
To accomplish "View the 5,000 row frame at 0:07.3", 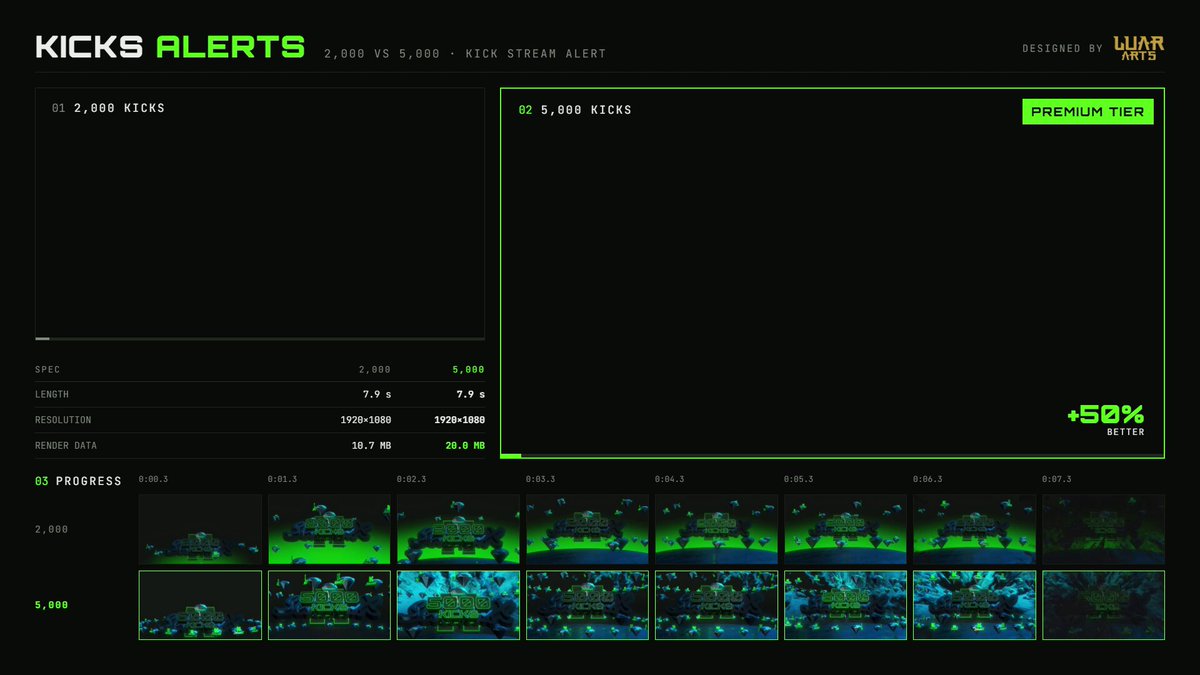I will (1103, 605).
